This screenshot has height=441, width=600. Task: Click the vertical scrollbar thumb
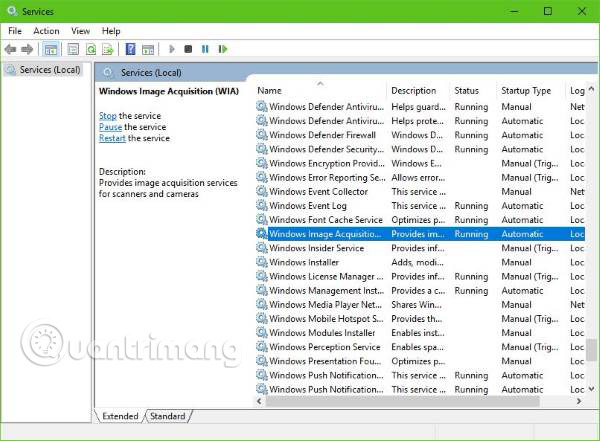click(591, 350)
